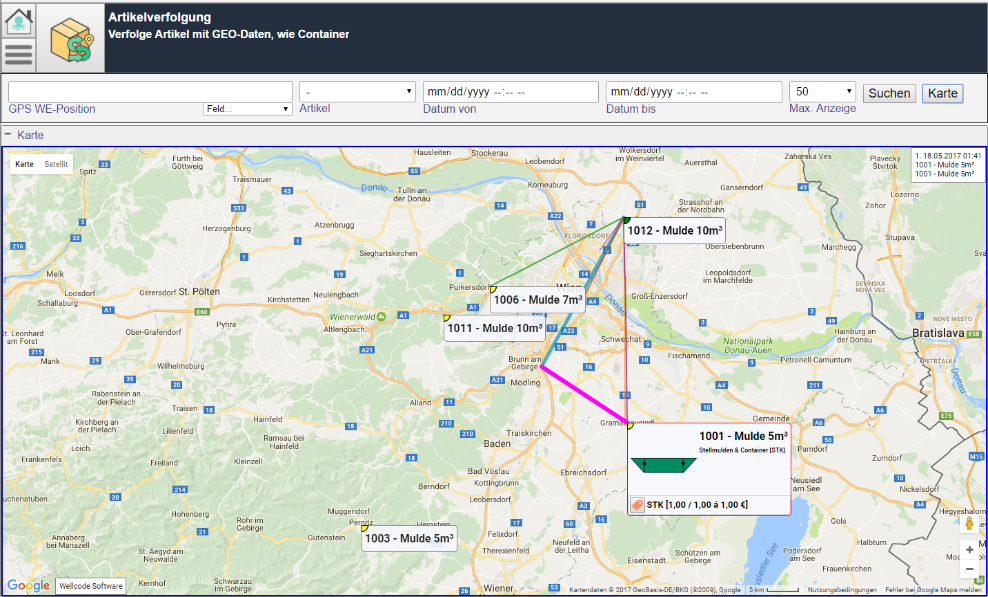Switch map to Satellit view
Image resolution: width=988 pixels, height=597 pixels.
click(56, 164)
